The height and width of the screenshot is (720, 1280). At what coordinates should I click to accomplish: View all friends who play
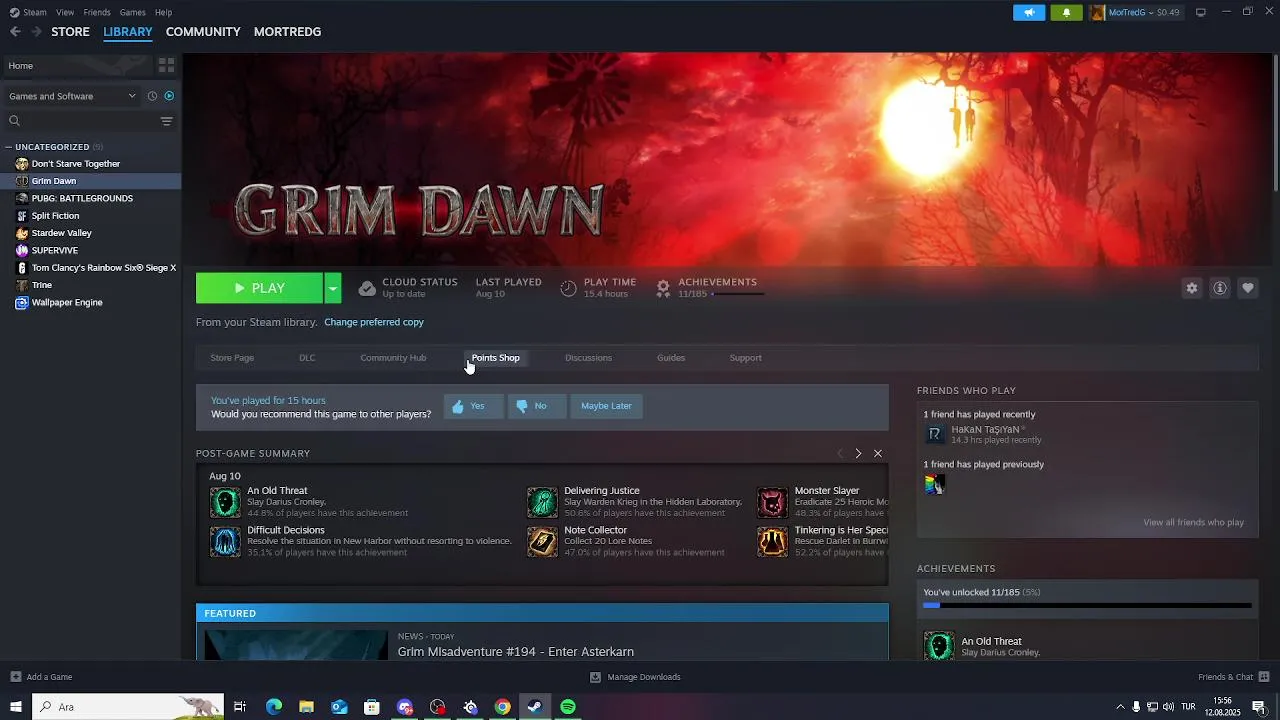coord(1193,522)
